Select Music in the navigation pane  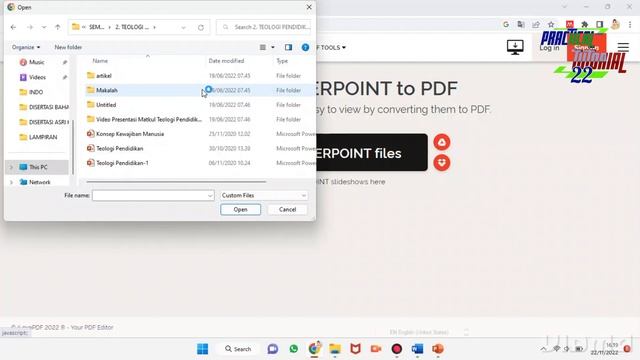coord(37,62)
